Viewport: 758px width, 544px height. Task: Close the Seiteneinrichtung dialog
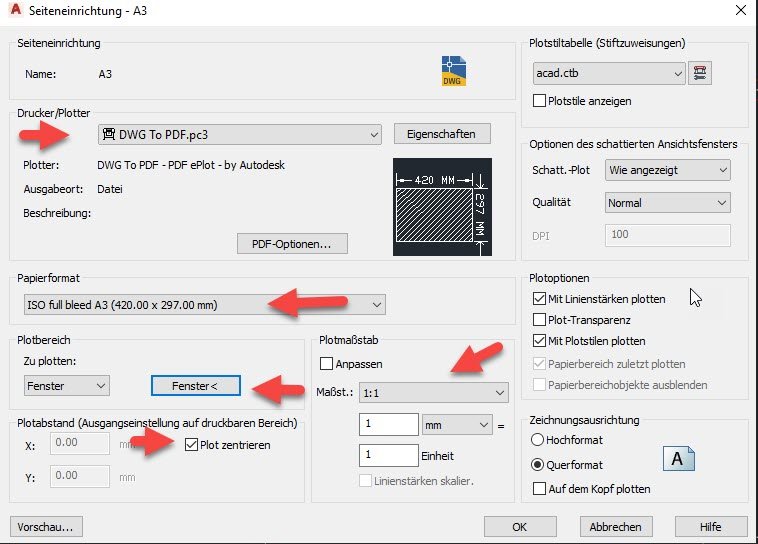click(741, 10)
